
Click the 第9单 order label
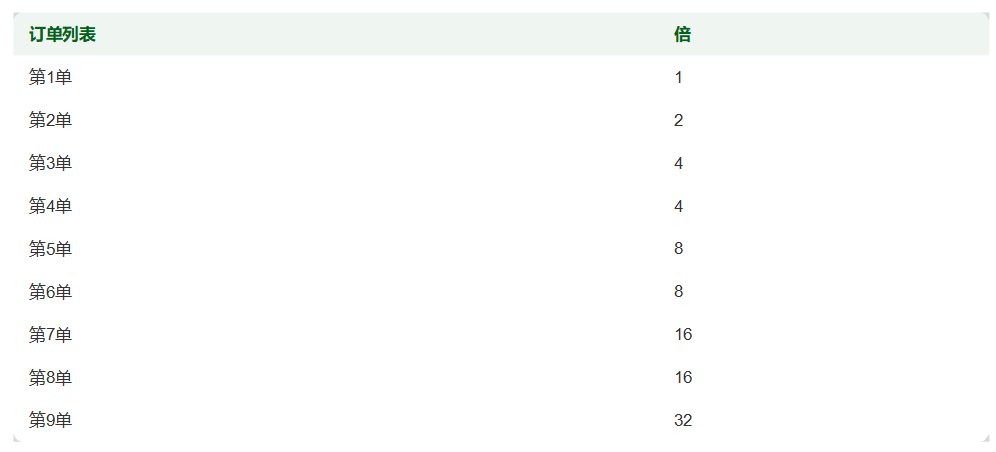[50, 421]
